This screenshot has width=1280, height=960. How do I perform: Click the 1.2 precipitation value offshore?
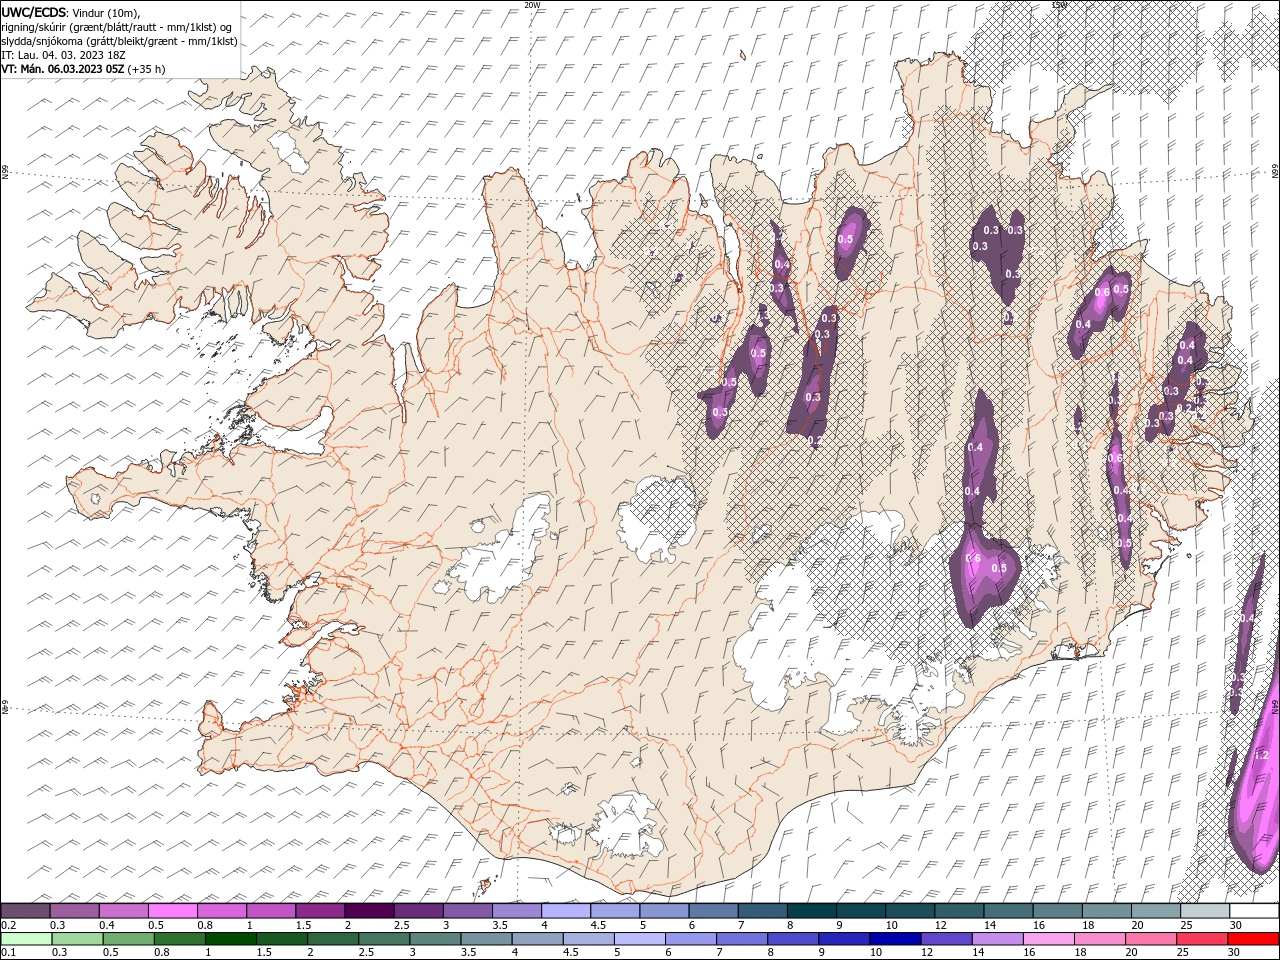point(1261,755)
